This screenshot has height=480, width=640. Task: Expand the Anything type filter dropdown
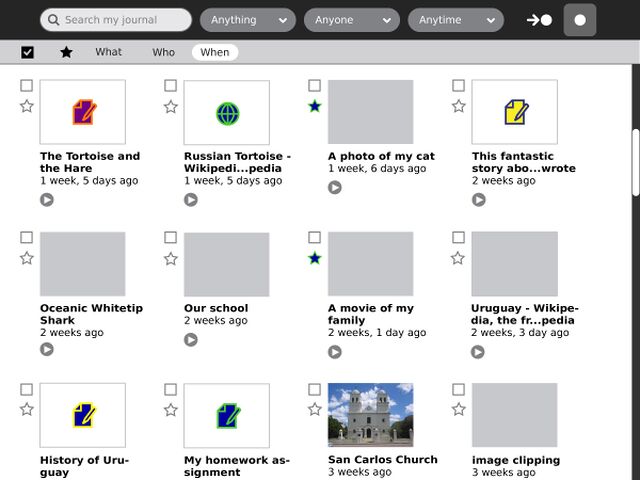click(x=247, y=20)
